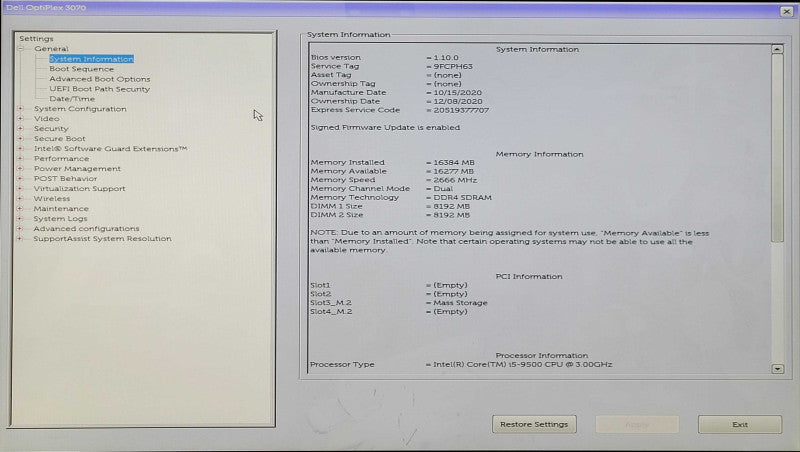Click the Exit button
Screen dimensions: 800x452
point(740,424)
